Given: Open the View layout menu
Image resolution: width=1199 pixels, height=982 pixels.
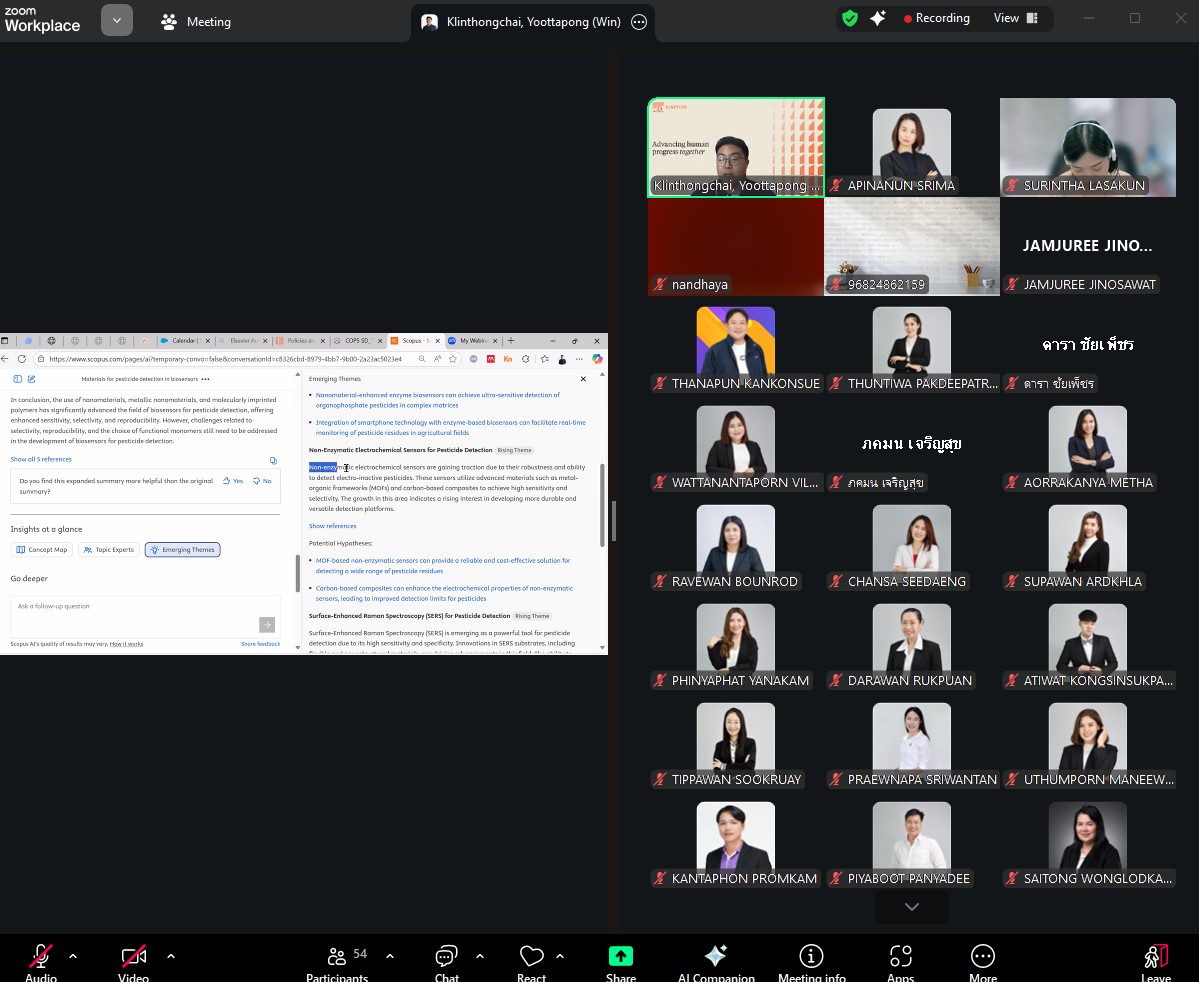Looking at the screenshot, I should tap(1015, 18).
